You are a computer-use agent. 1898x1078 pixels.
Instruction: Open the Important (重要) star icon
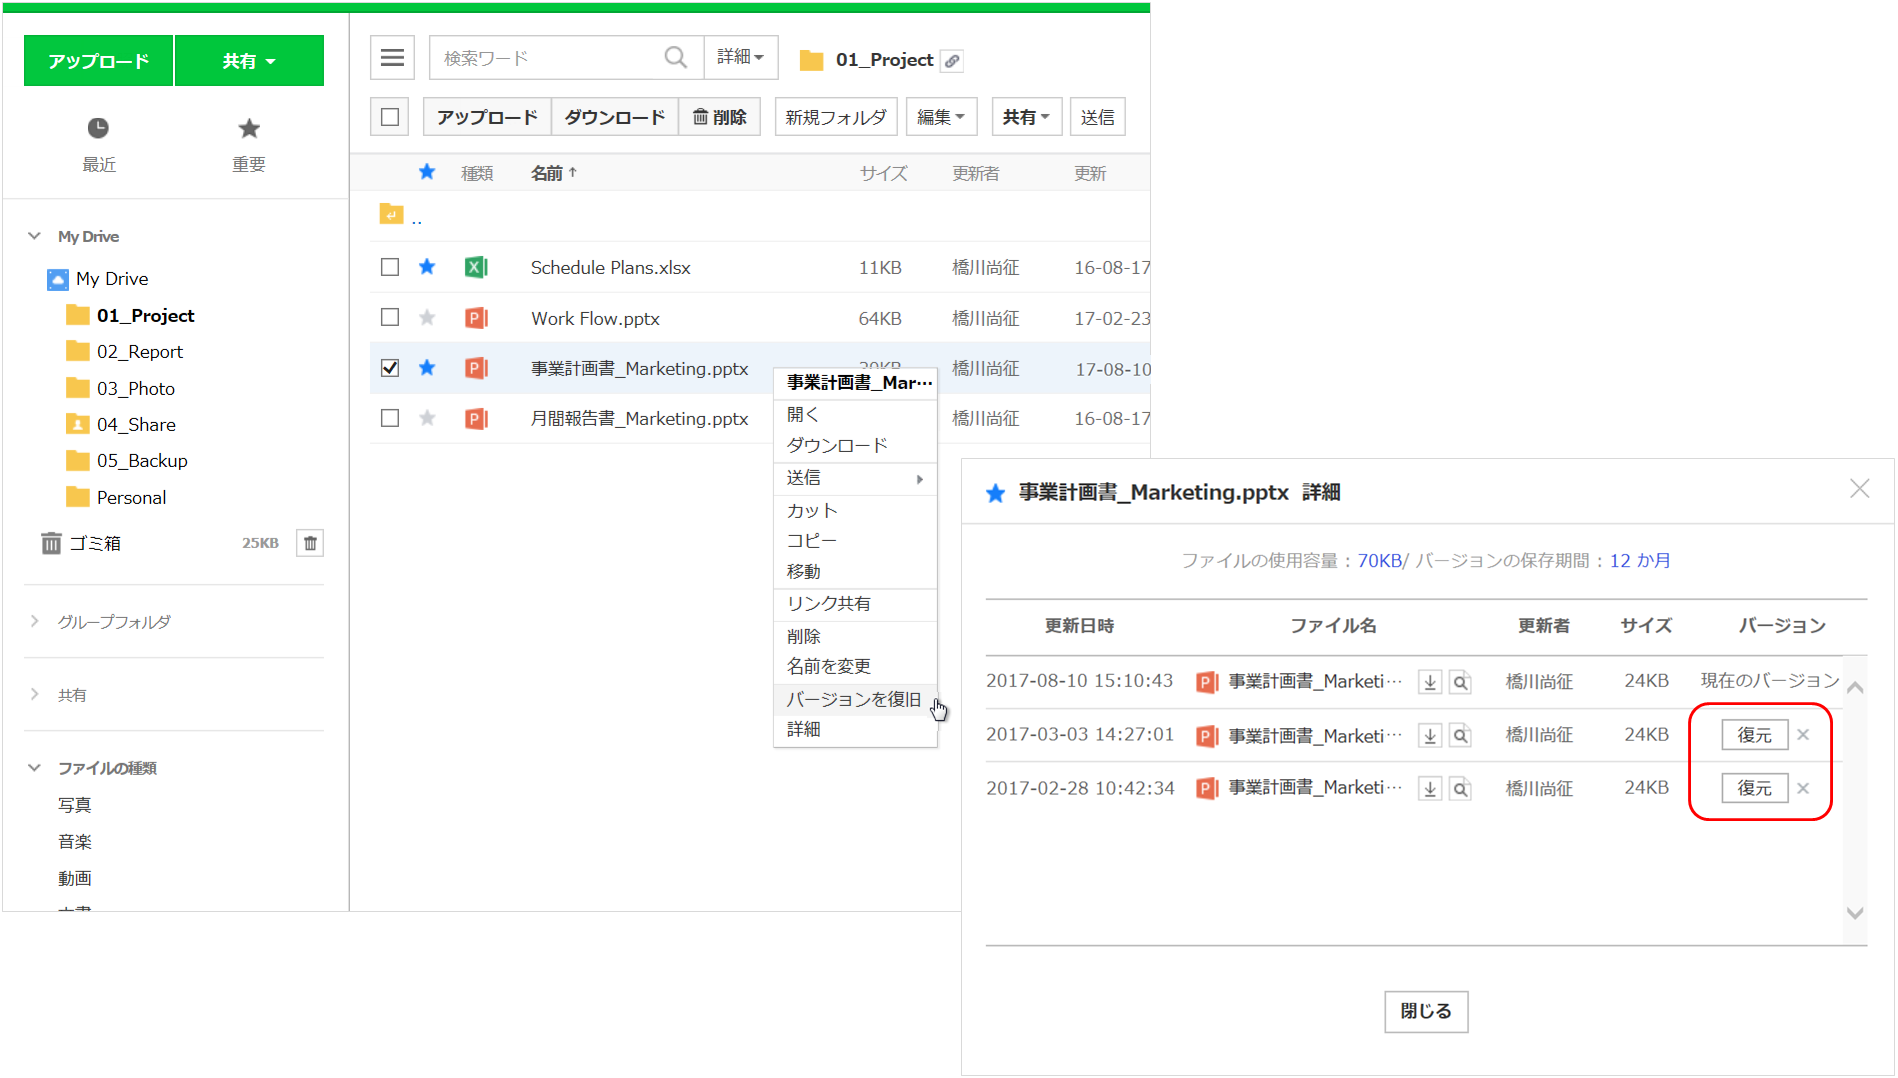click(249, 128)
